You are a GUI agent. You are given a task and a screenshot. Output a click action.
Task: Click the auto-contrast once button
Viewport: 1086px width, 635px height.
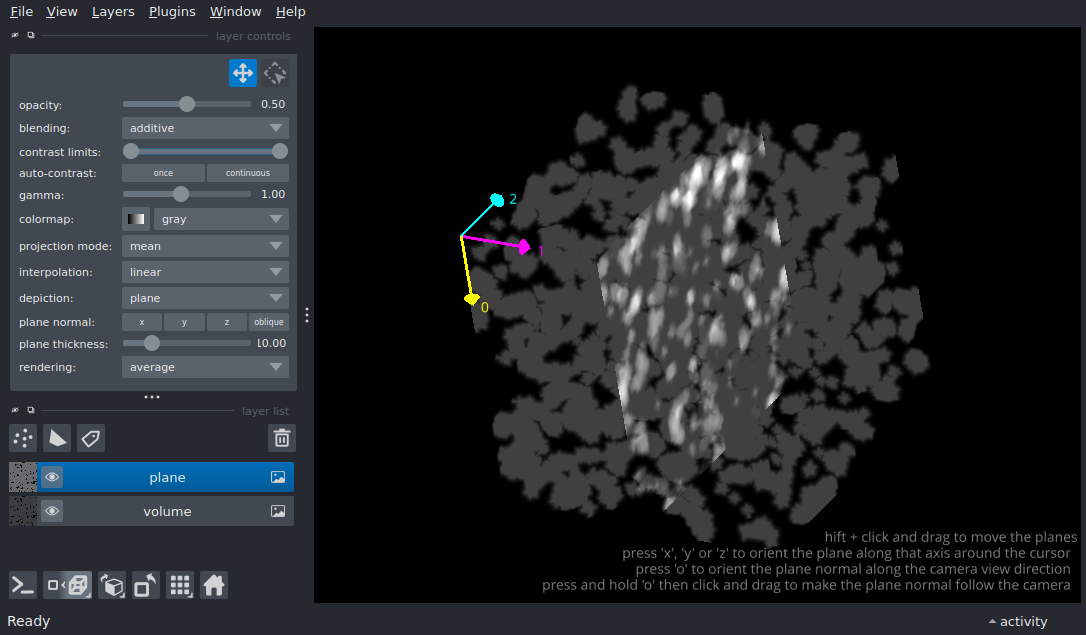pos(163,173)
